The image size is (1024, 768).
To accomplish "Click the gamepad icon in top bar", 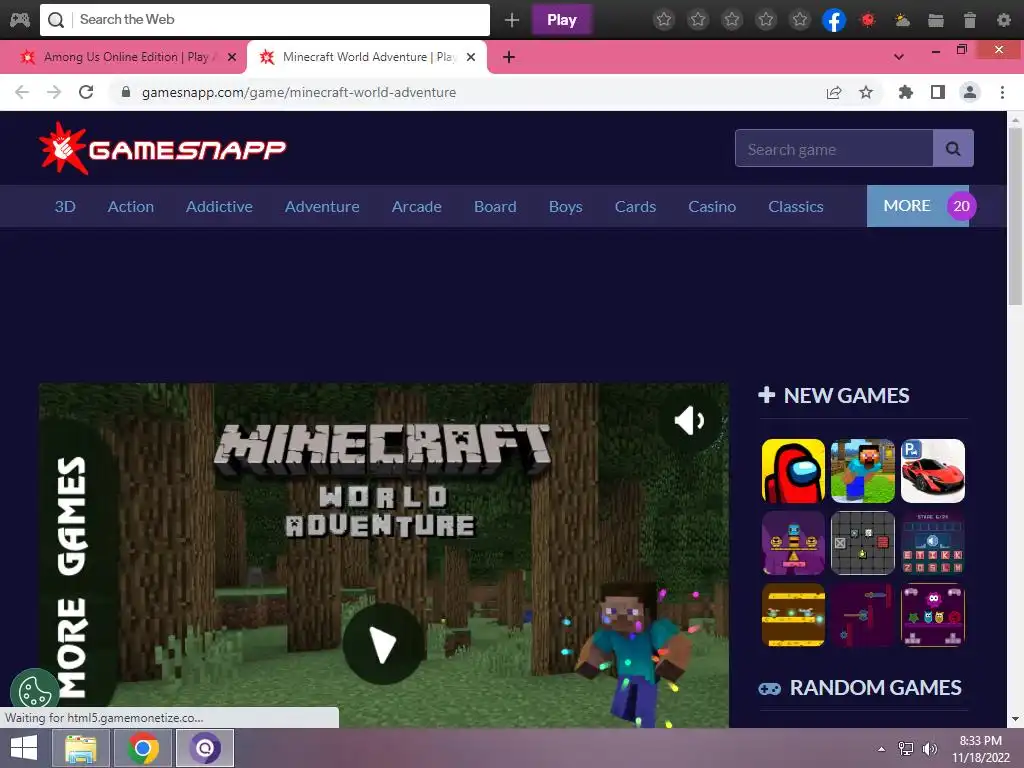I will click(x=19, y=20).
